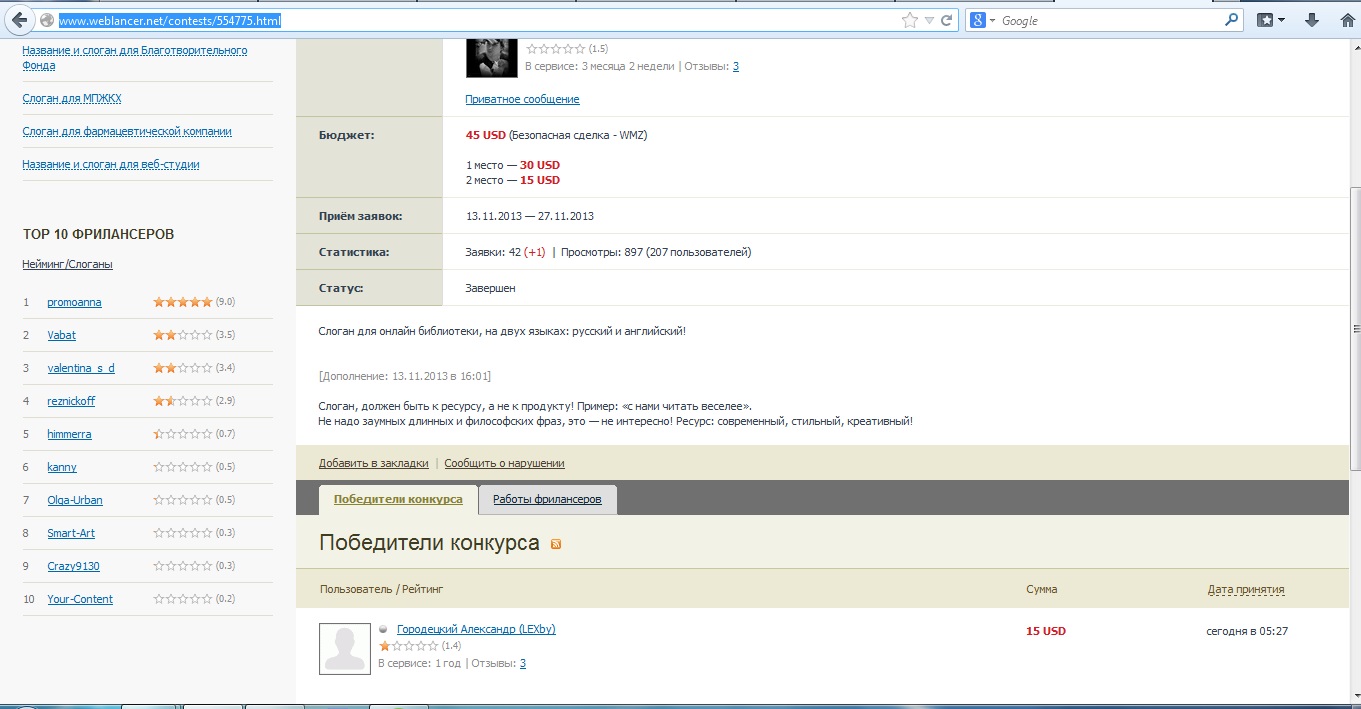This screenshot has height=709, width=1361.
Task: Click the scrollbar down arrow
Action: pos(1355,697)
